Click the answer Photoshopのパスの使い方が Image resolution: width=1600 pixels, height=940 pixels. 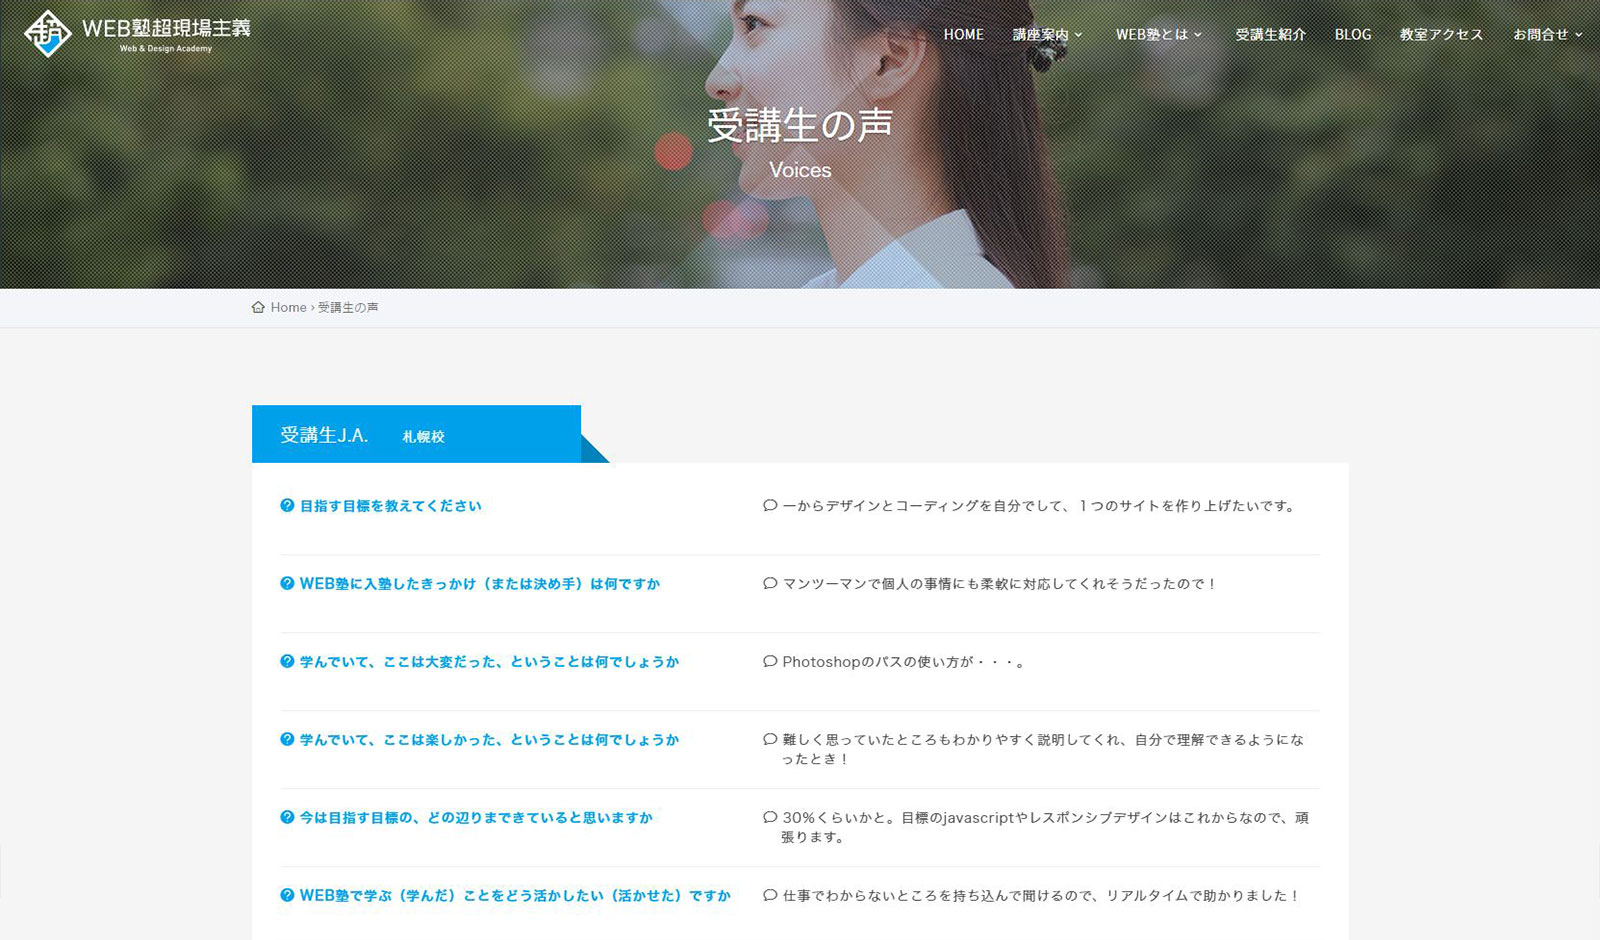pyautogui.click(x=903, y=662)
